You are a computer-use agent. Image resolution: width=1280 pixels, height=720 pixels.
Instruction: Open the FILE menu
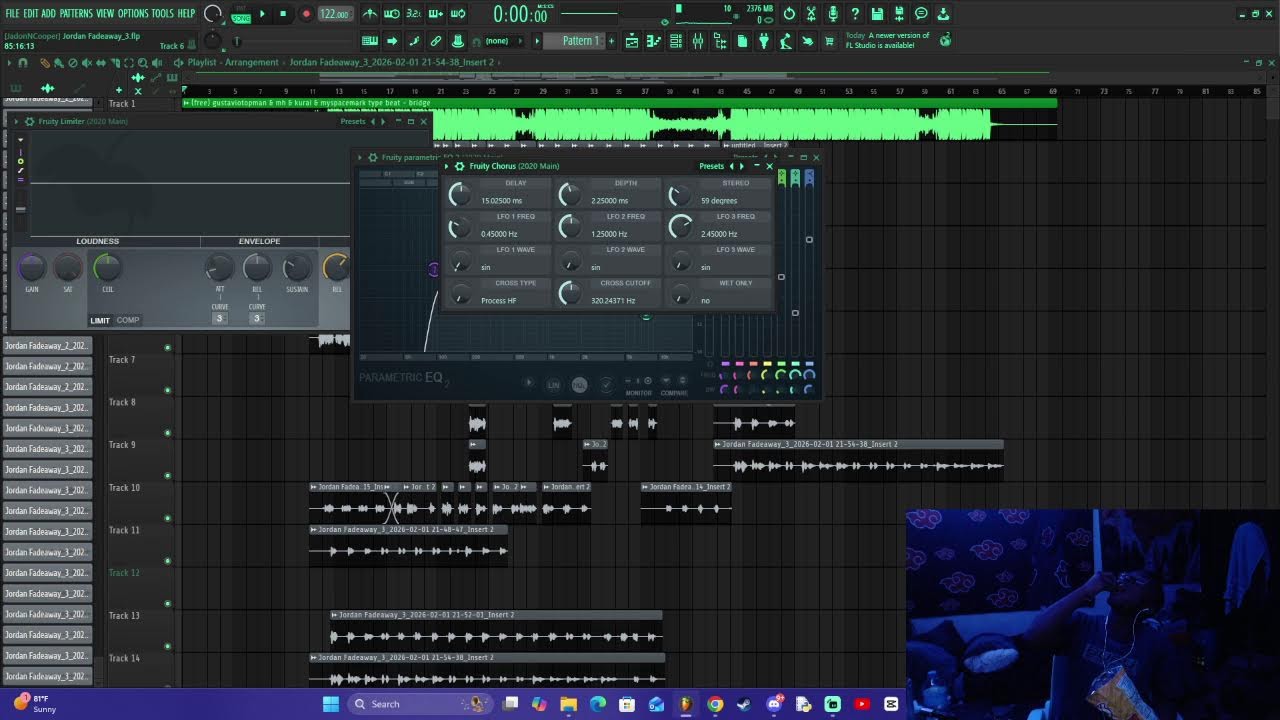[x=12, y=13]
